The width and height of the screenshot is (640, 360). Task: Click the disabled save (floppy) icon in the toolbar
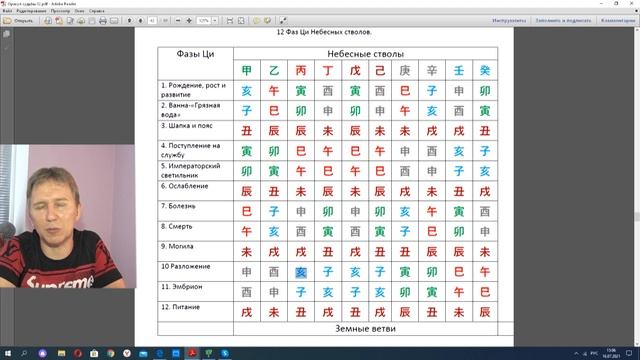[x=92, y=20]
